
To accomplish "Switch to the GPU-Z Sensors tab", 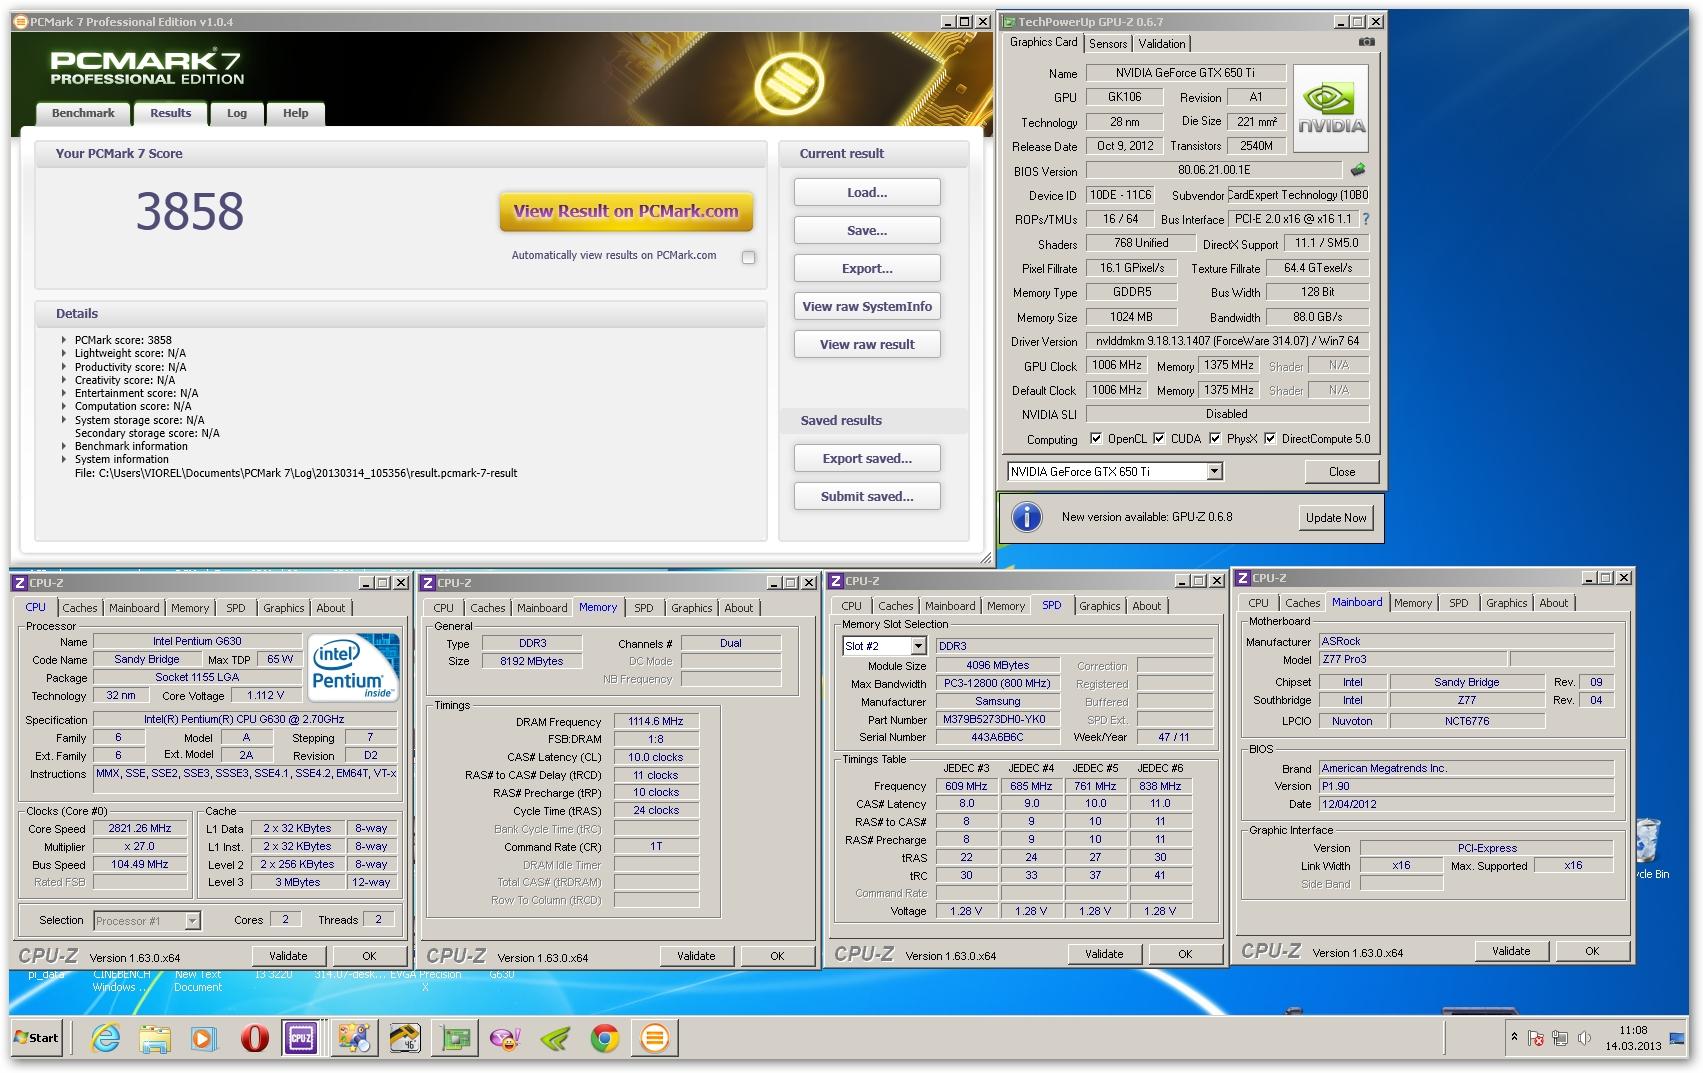I will click(x=1108, y=44).
